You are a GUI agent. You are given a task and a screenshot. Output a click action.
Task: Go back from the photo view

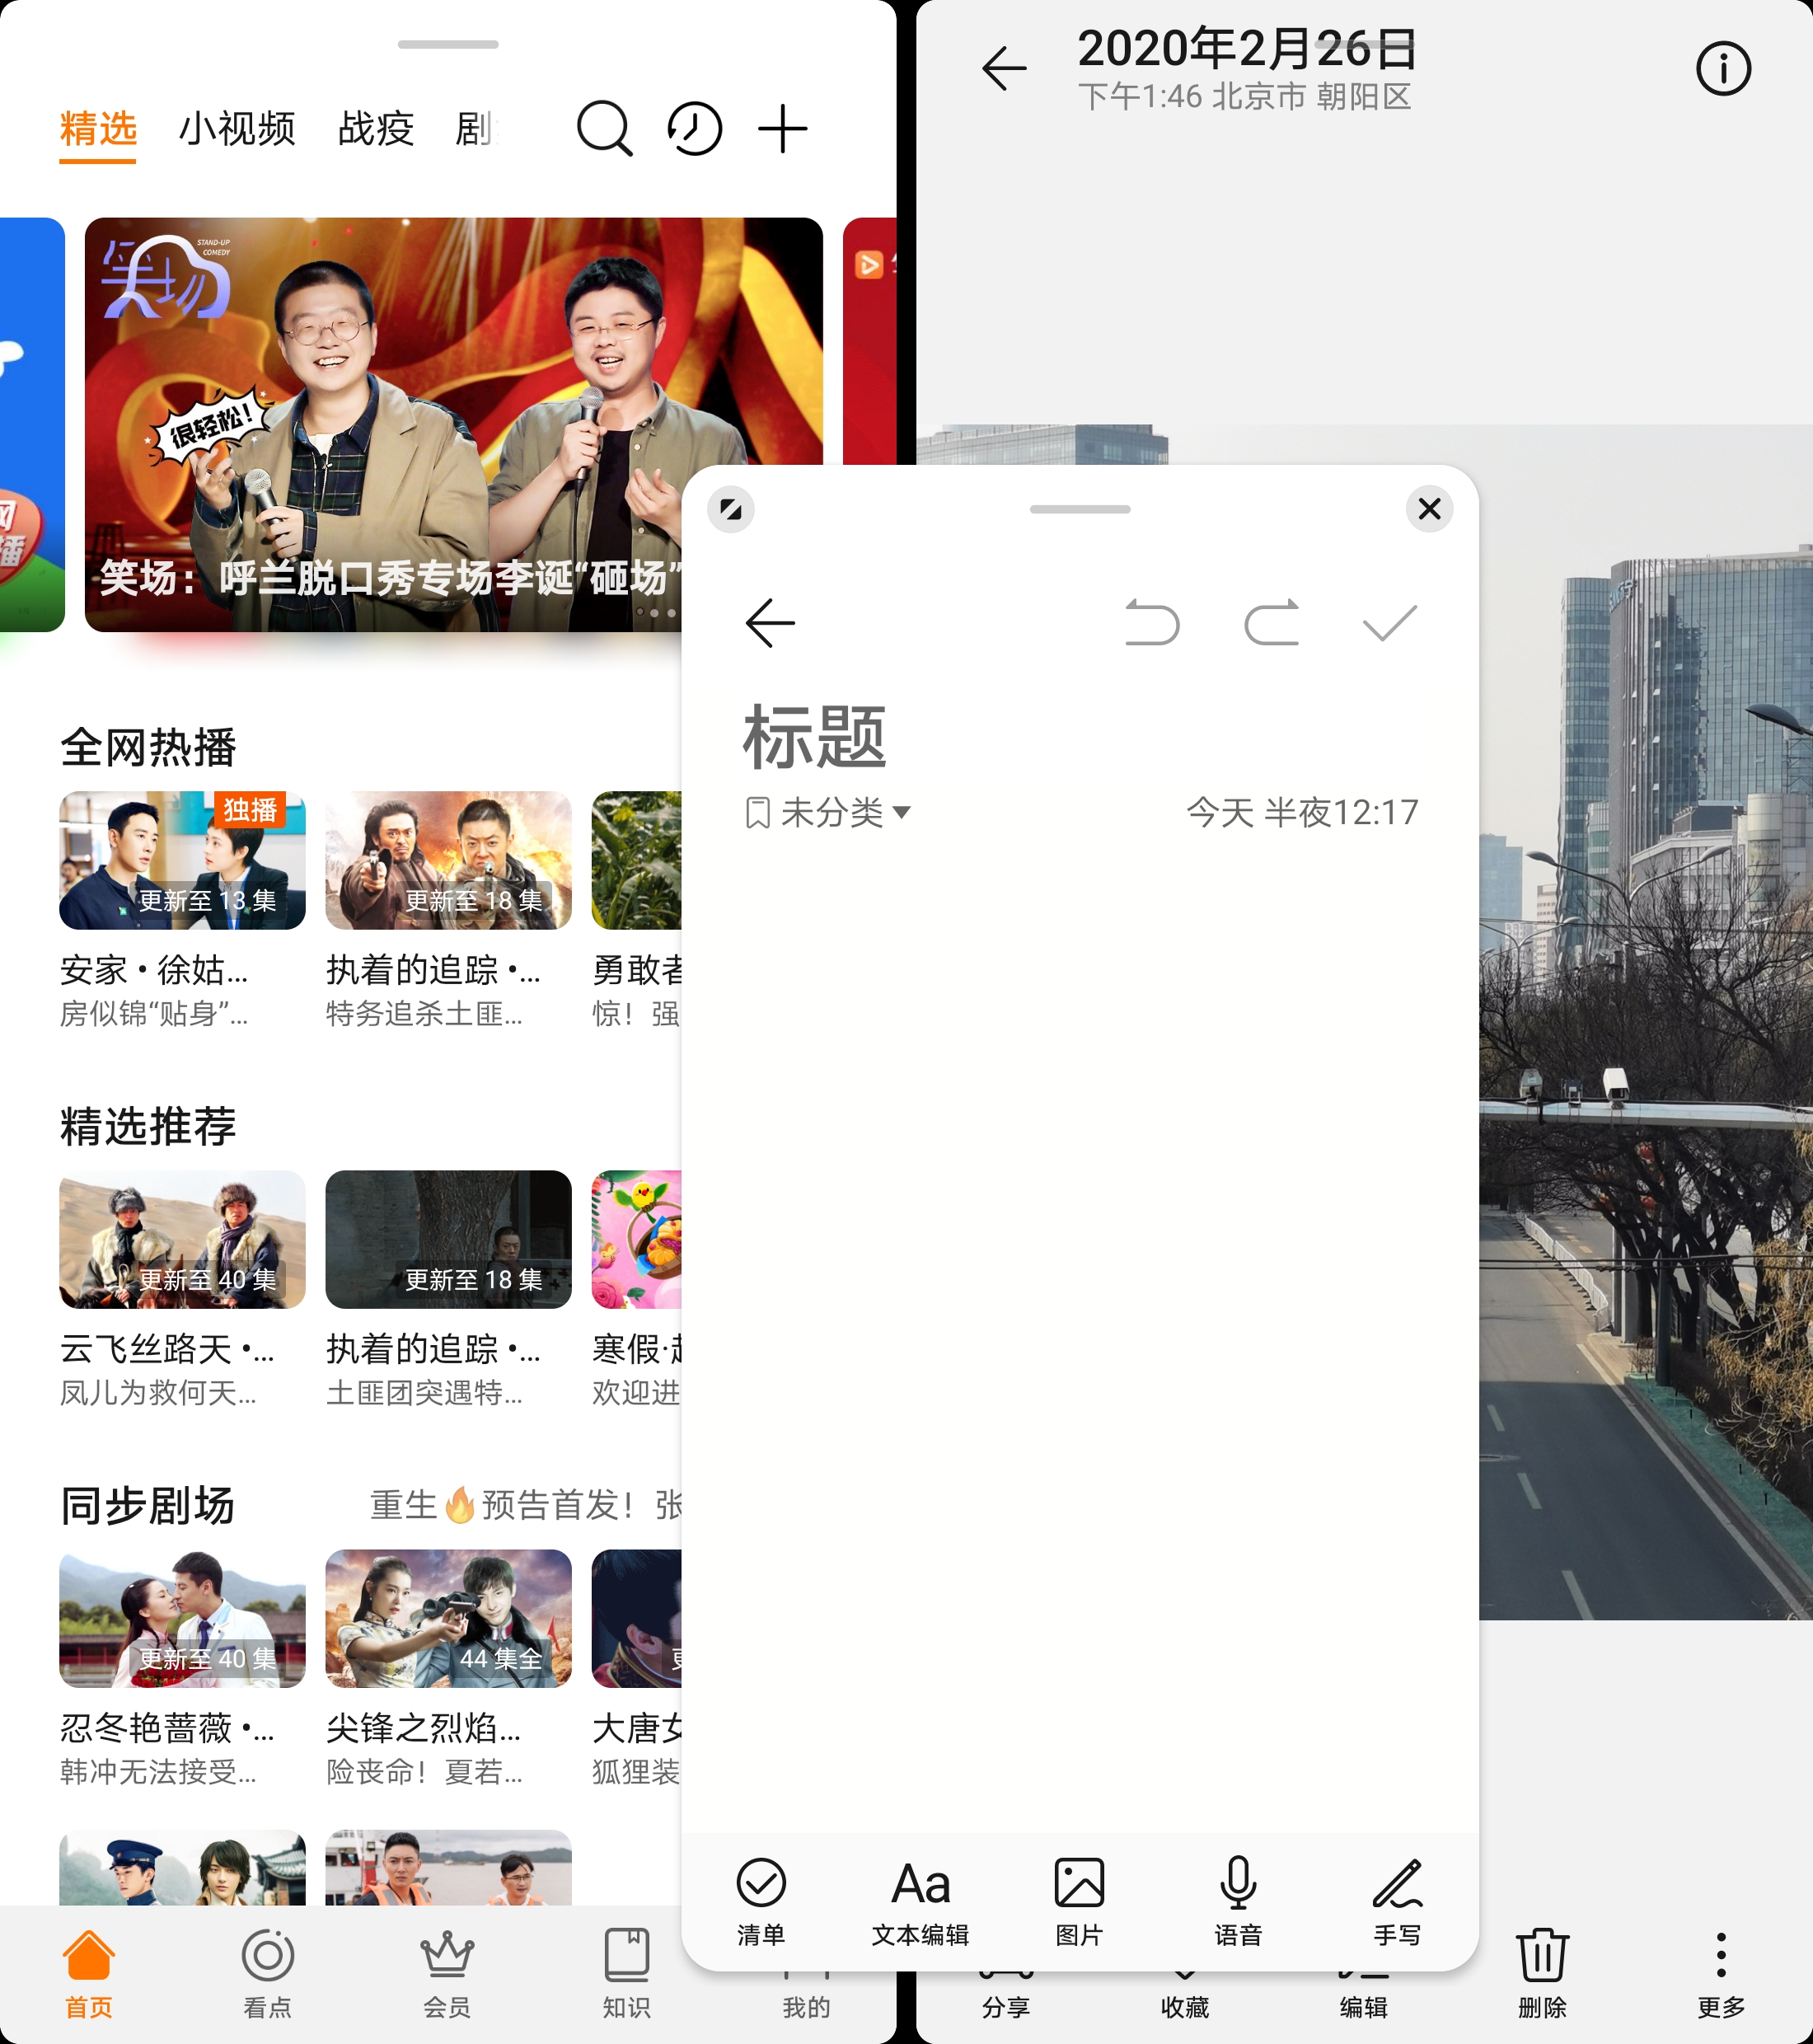tap(1004, 69)
